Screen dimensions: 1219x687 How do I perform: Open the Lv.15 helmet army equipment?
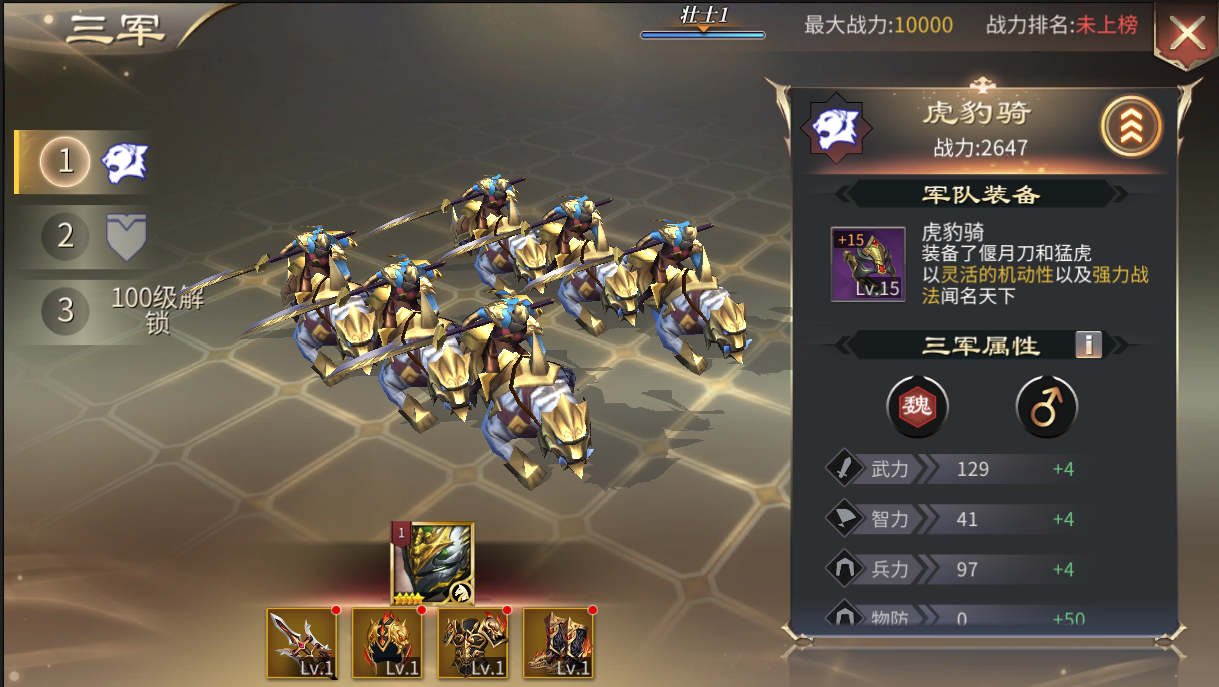[868, 264]
